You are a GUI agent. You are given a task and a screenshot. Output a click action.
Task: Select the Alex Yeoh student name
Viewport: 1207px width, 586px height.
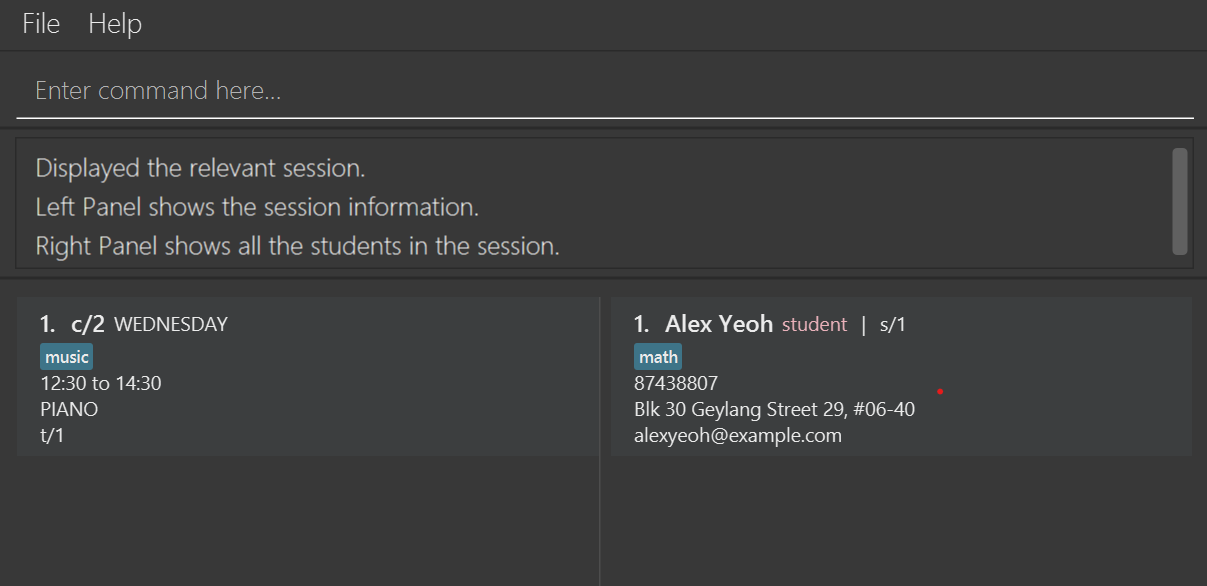pyautogui.click(x=719, y=324)
